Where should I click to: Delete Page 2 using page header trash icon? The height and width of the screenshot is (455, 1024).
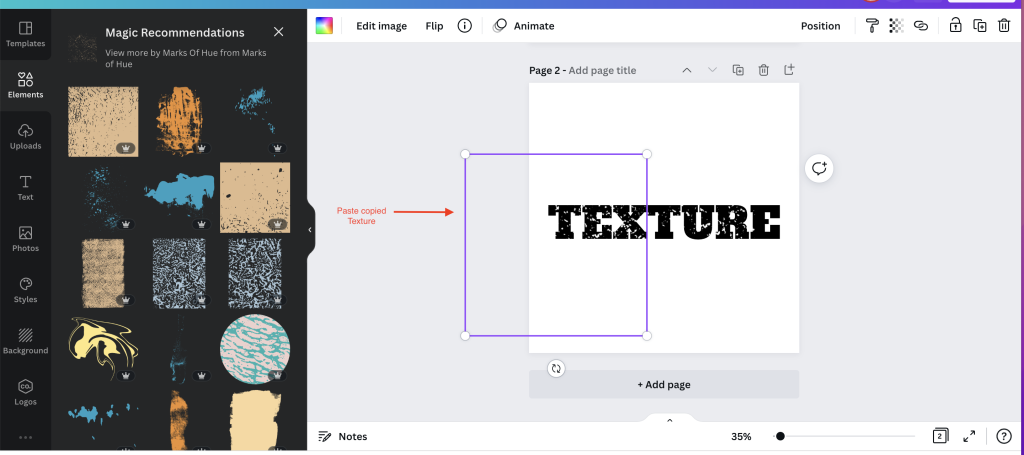click(763, 70)
